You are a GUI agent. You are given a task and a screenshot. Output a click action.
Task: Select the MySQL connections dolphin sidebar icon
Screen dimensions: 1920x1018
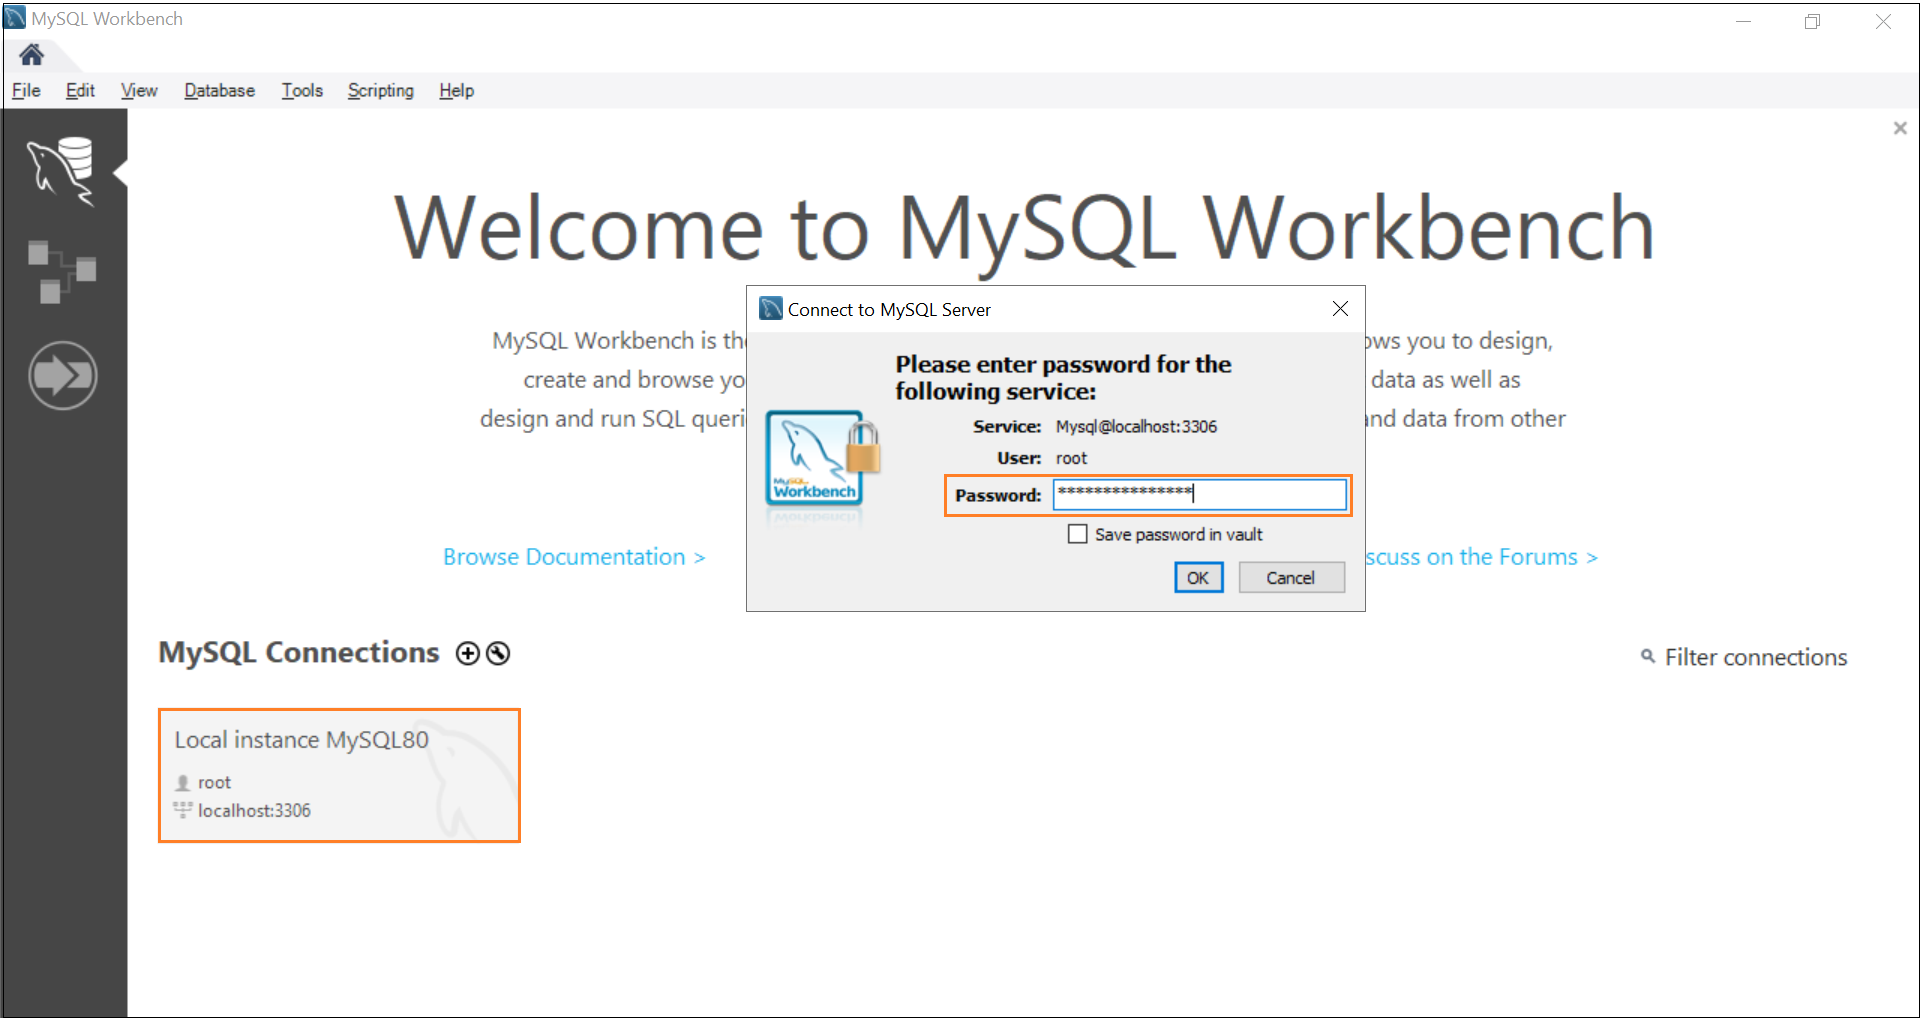point(62,172)
